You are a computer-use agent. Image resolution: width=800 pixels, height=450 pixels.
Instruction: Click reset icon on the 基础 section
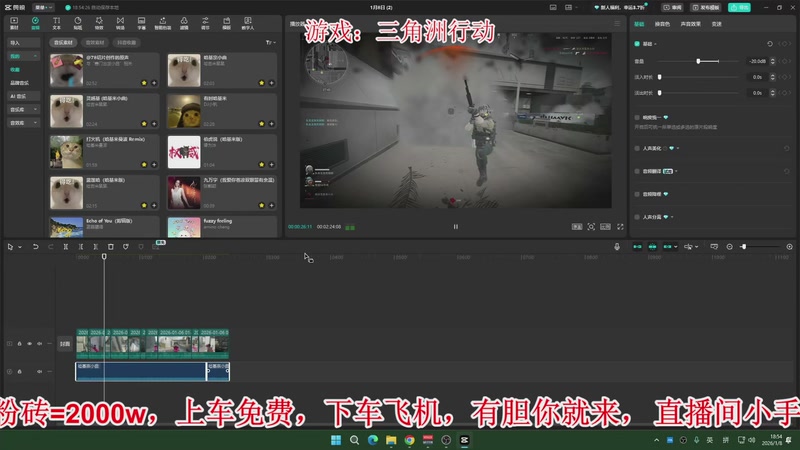coord(770,44)
